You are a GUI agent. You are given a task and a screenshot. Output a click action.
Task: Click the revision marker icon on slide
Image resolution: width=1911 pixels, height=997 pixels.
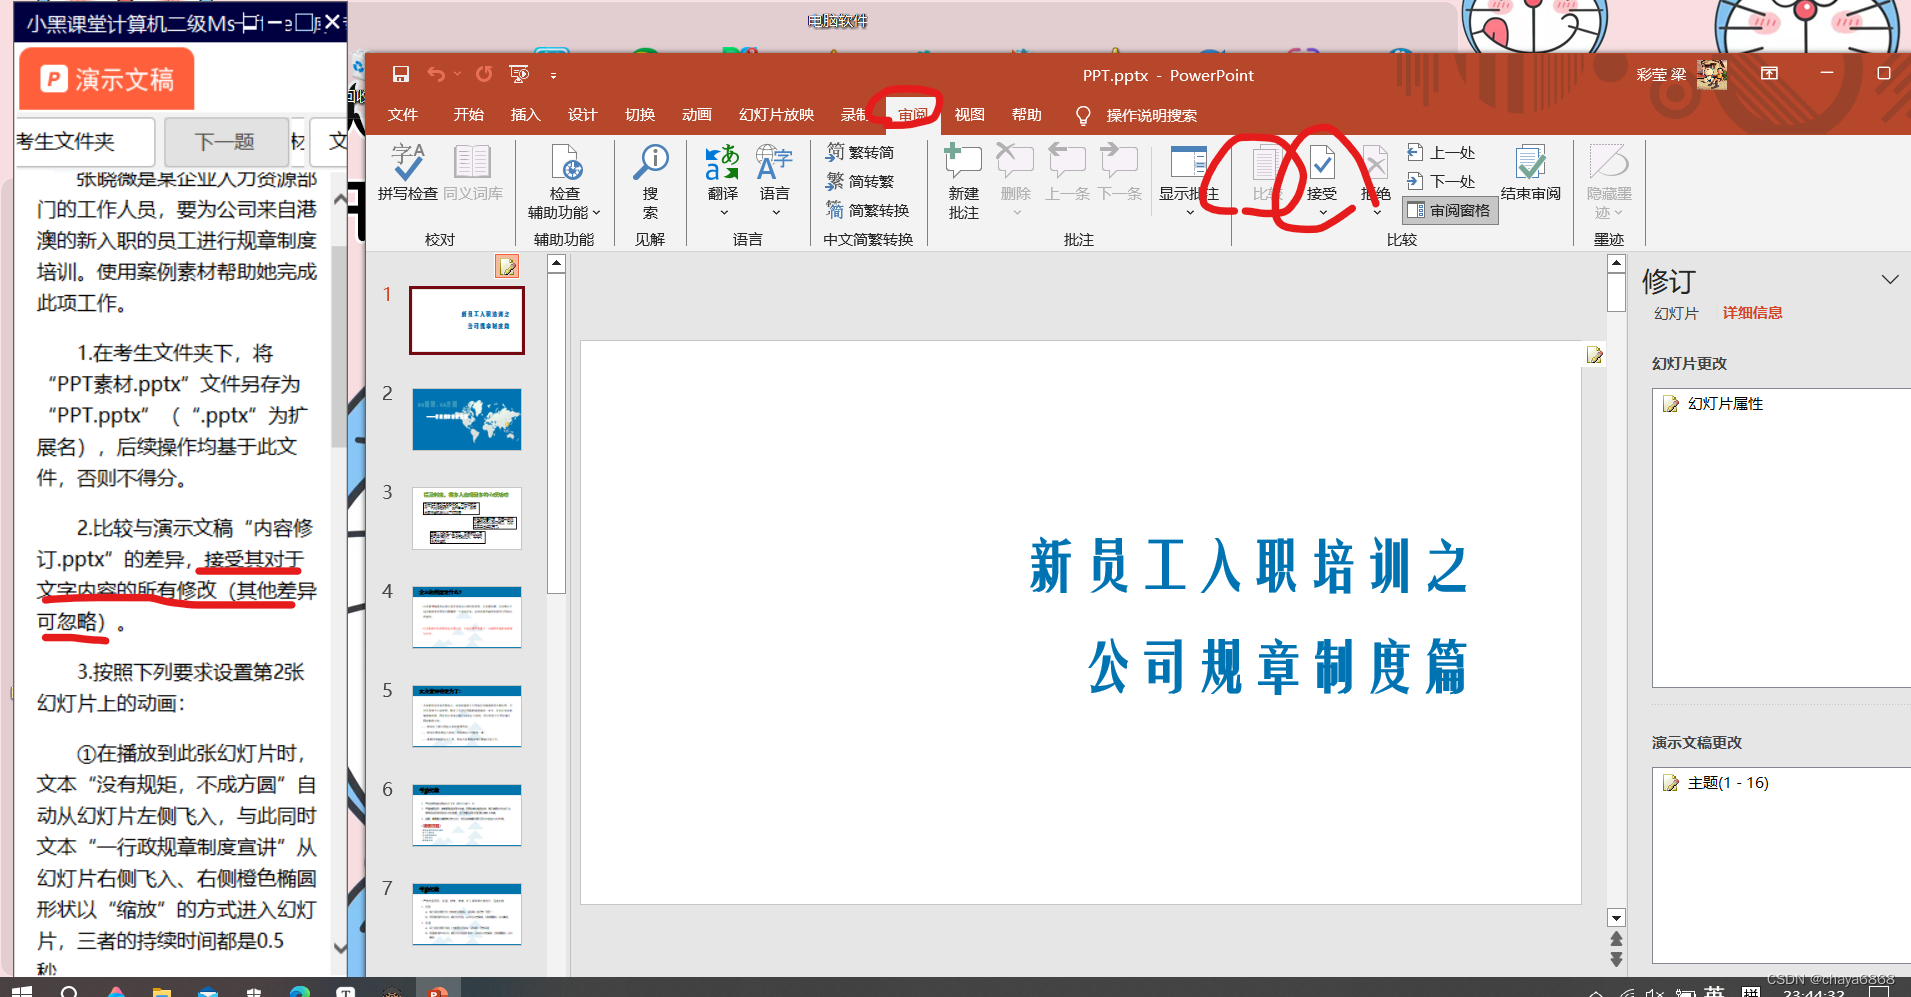(x=1594, y=355)
